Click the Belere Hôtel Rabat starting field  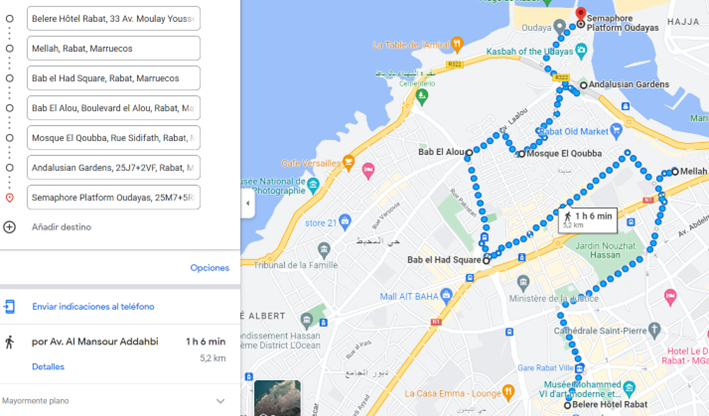[x=113, y=19]
